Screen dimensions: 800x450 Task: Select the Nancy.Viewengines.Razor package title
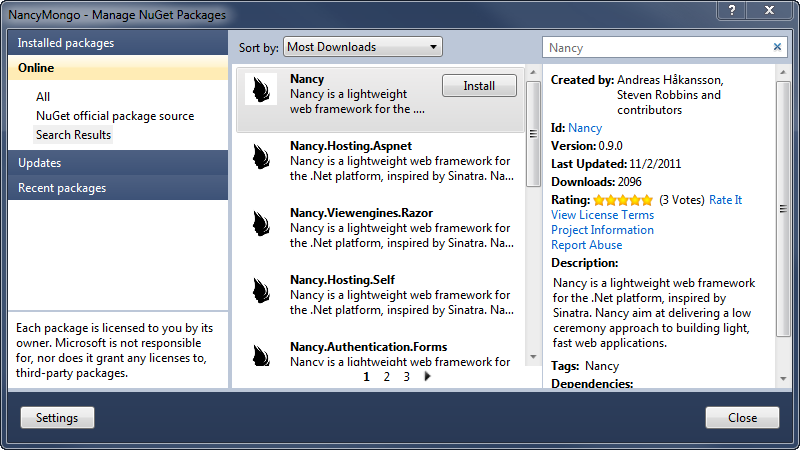[x=361, y=213]
